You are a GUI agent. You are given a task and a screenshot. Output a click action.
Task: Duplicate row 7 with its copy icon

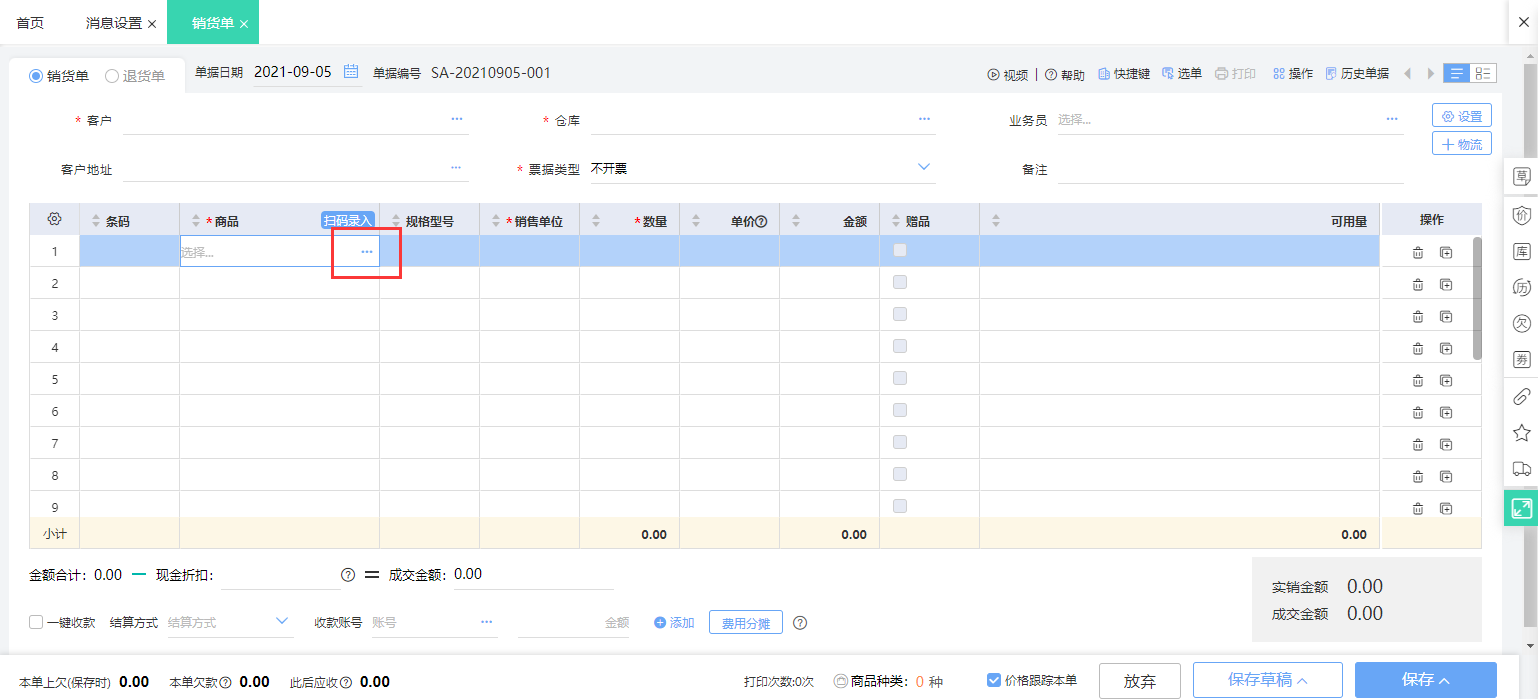(x=1446, y=445)
